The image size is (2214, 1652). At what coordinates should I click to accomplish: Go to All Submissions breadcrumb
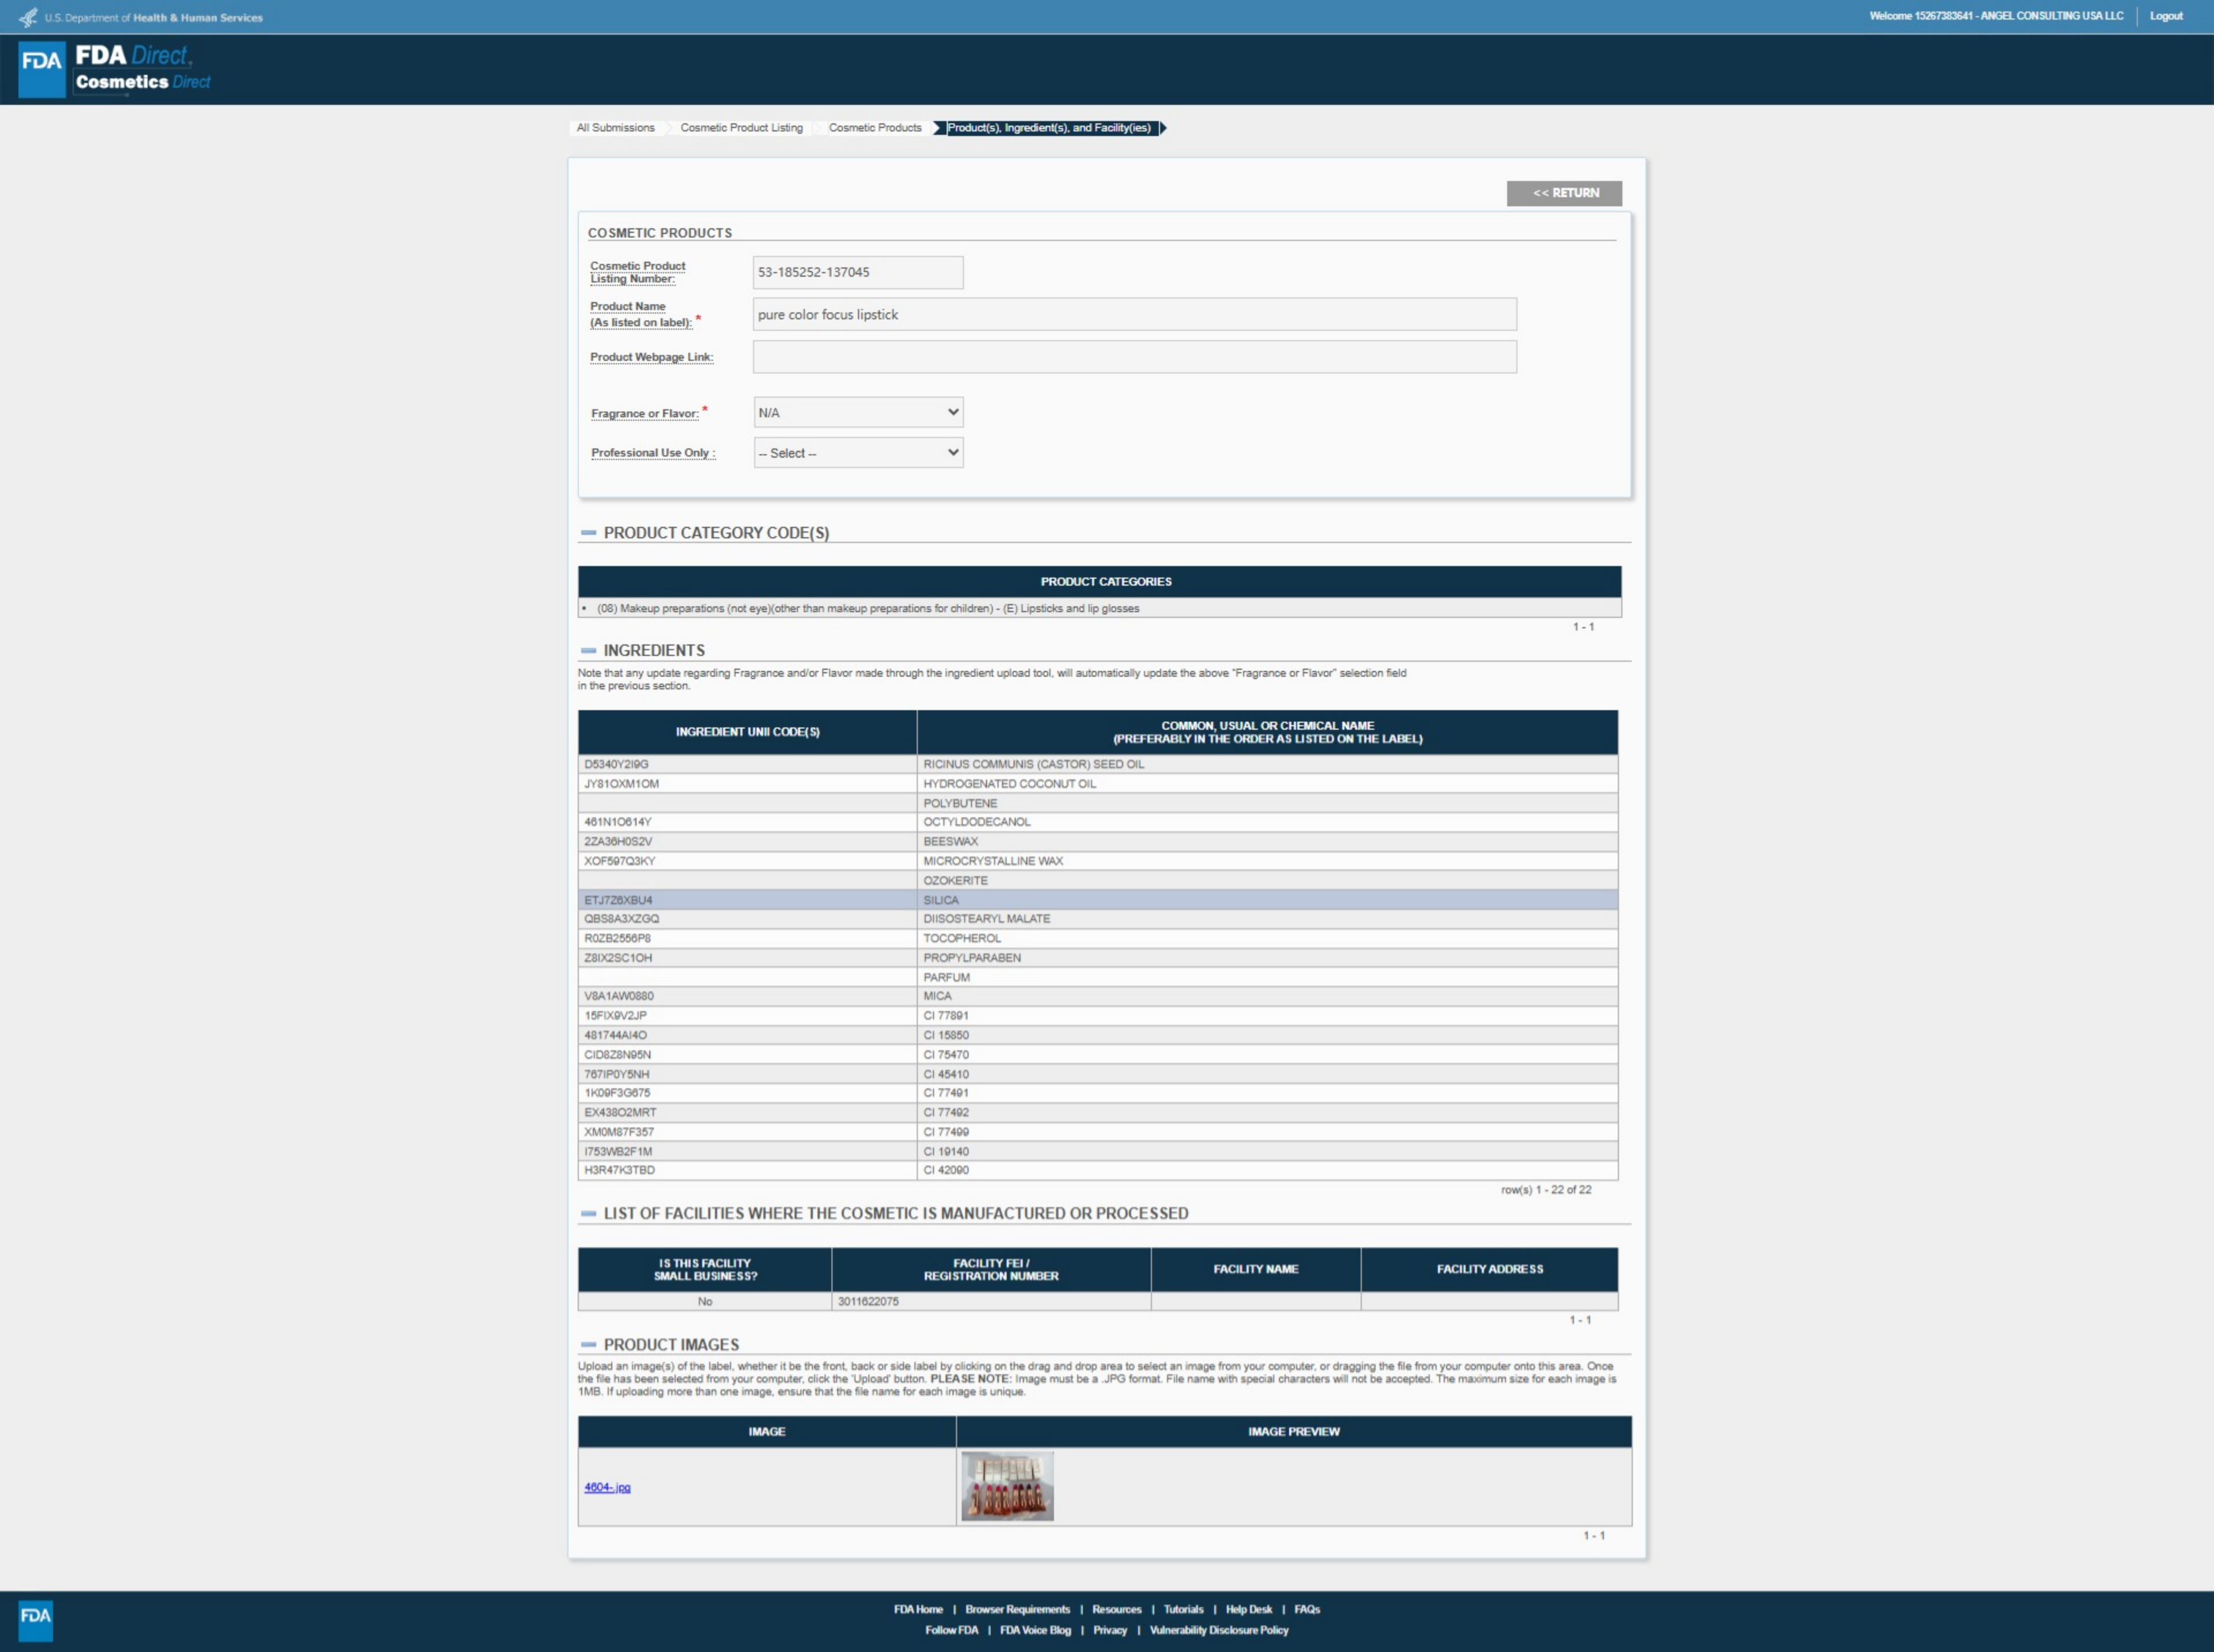pyautogui.click(x=615, y=128)
